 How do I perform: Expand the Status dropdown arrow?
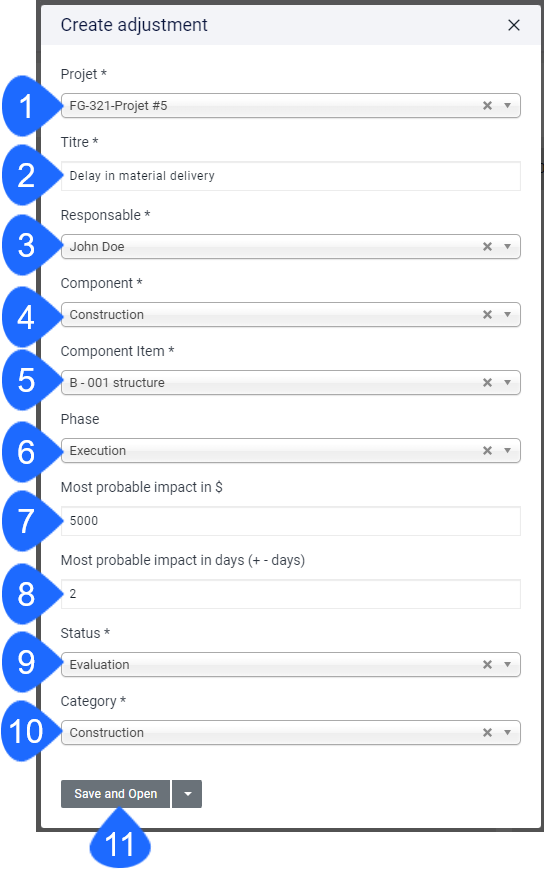coord(507,665)
